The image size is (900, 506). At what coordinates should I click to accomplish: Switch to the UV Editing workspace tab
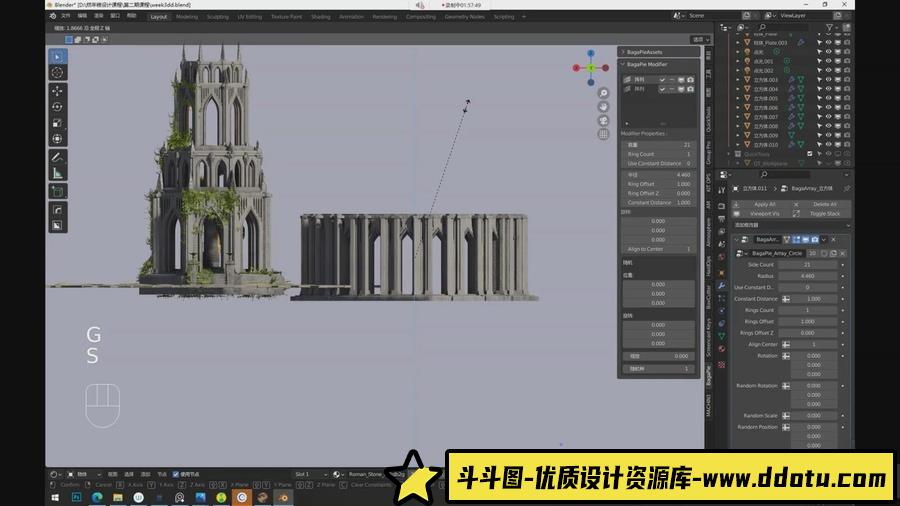(250, 17)
